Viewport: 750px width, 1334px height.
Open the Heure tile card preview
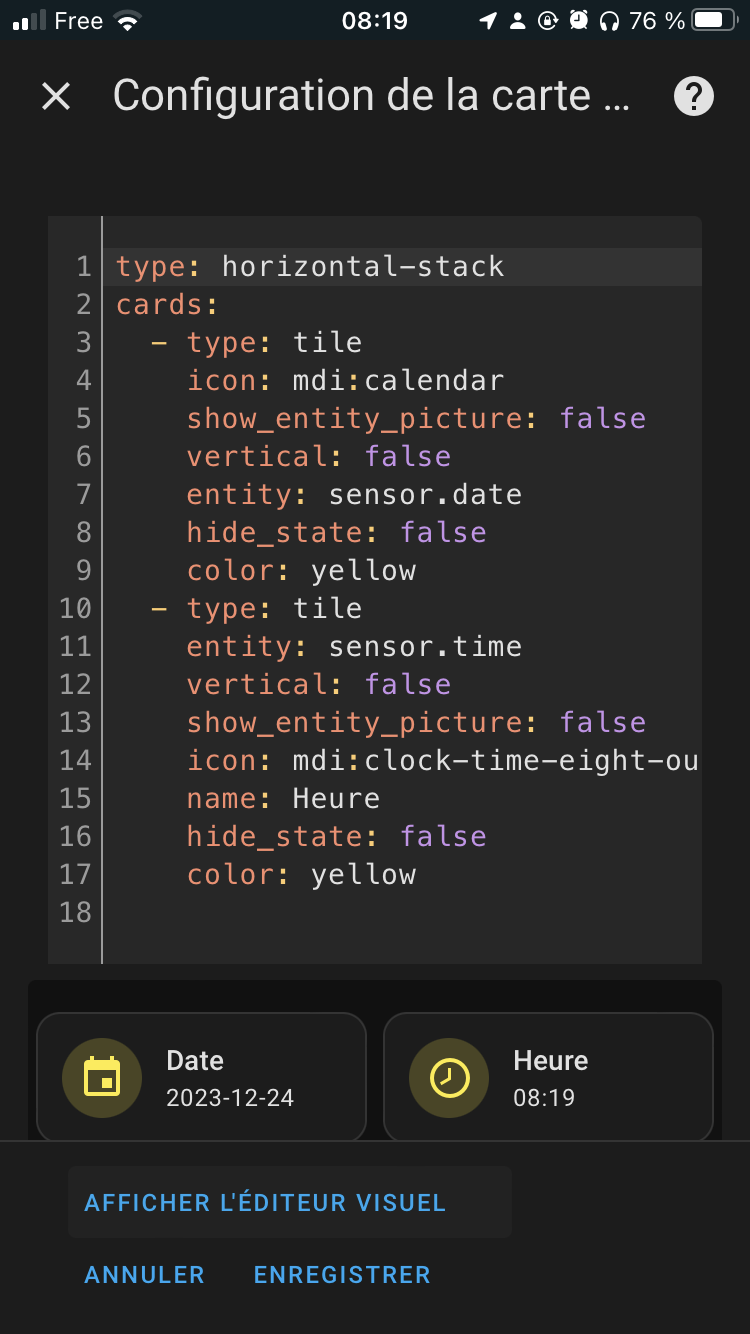point(548,1078)
